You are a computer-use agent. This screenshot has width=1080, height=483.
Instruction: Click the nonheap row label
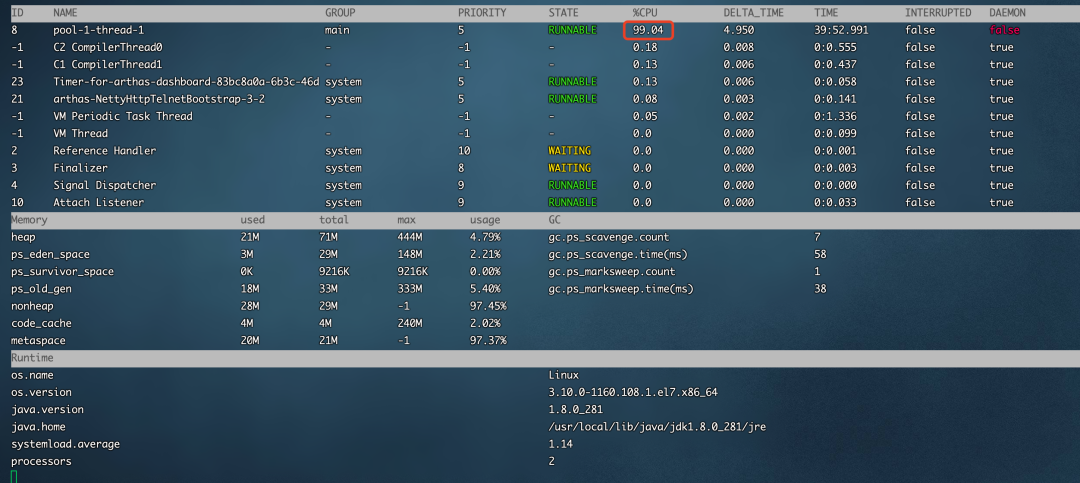pos(32,306)
